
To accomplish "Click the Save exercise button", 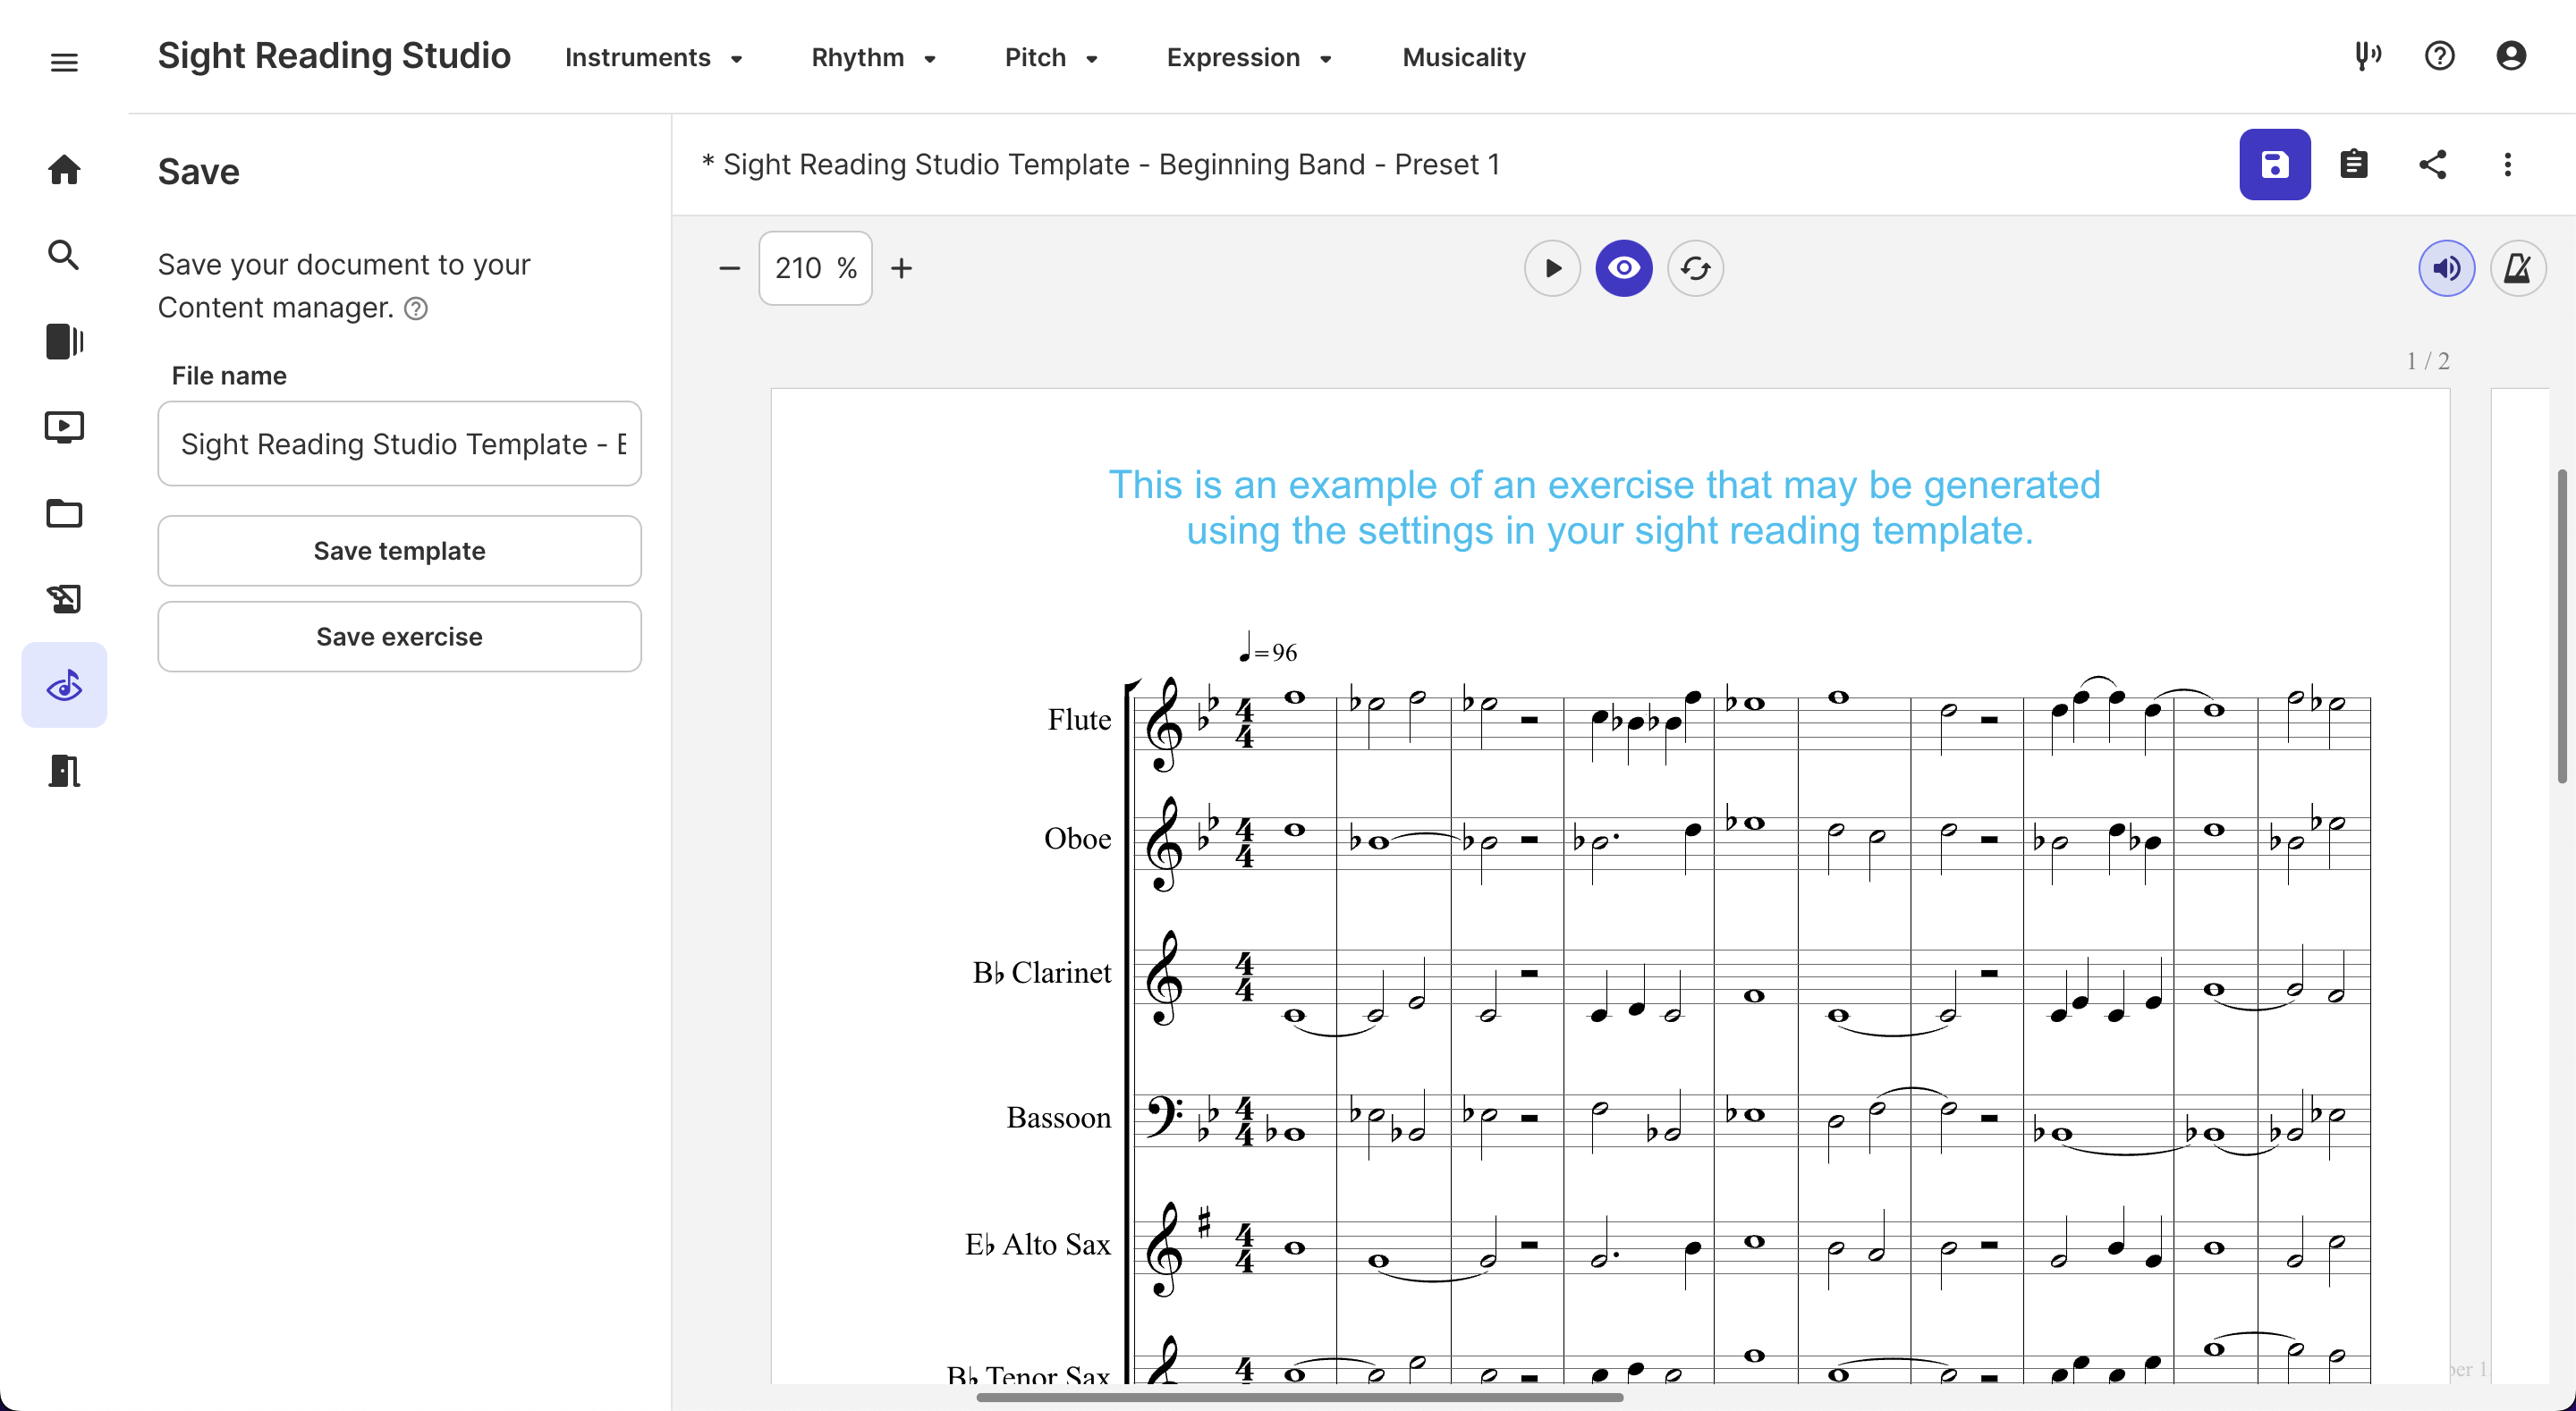I will 399,636.
